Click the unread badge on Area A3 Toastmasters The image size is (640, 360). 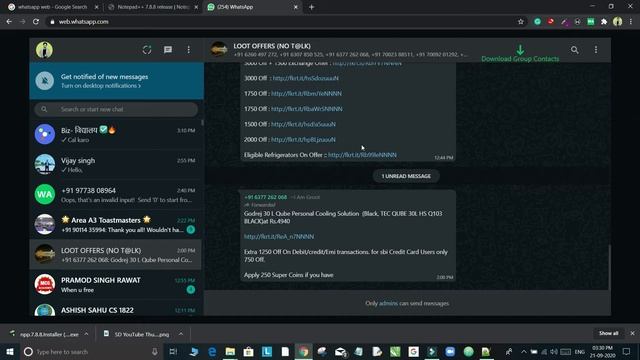(191, 229)
